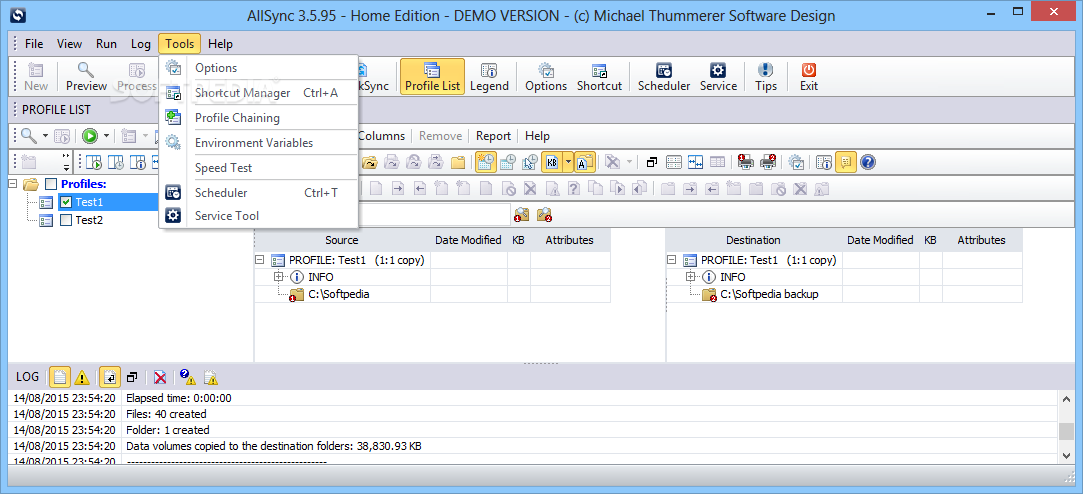
Task: Click the printer icon with badge 2
Action: [768, 162]
